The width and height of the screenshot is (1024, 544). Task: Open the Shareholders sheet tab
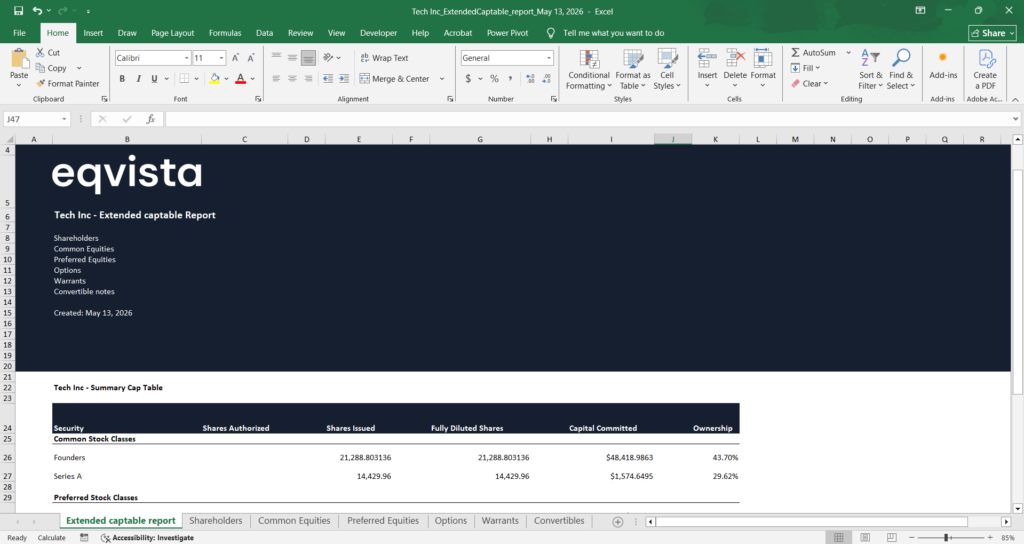tap(216, 520)
